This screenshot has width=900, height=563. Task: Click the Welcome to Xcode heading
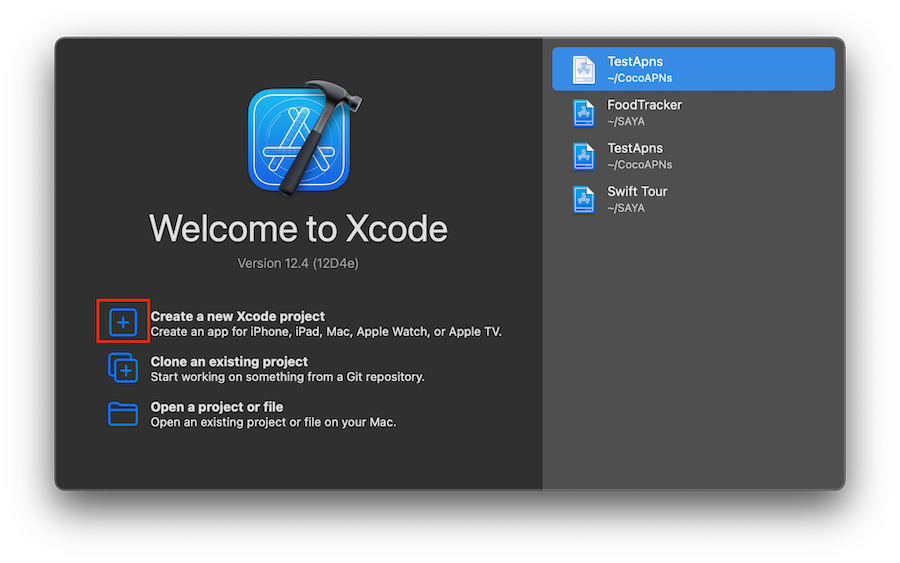[x=298, y=228]
